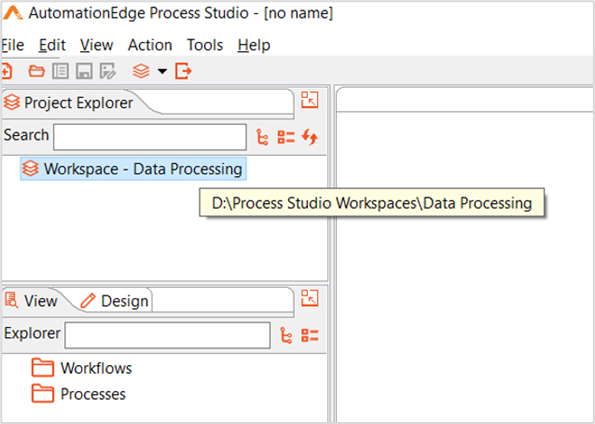Click collapse list icon beside Explorer field
Image resolution: width=595 pixels, height=424 pixels.
click(310, 335)
